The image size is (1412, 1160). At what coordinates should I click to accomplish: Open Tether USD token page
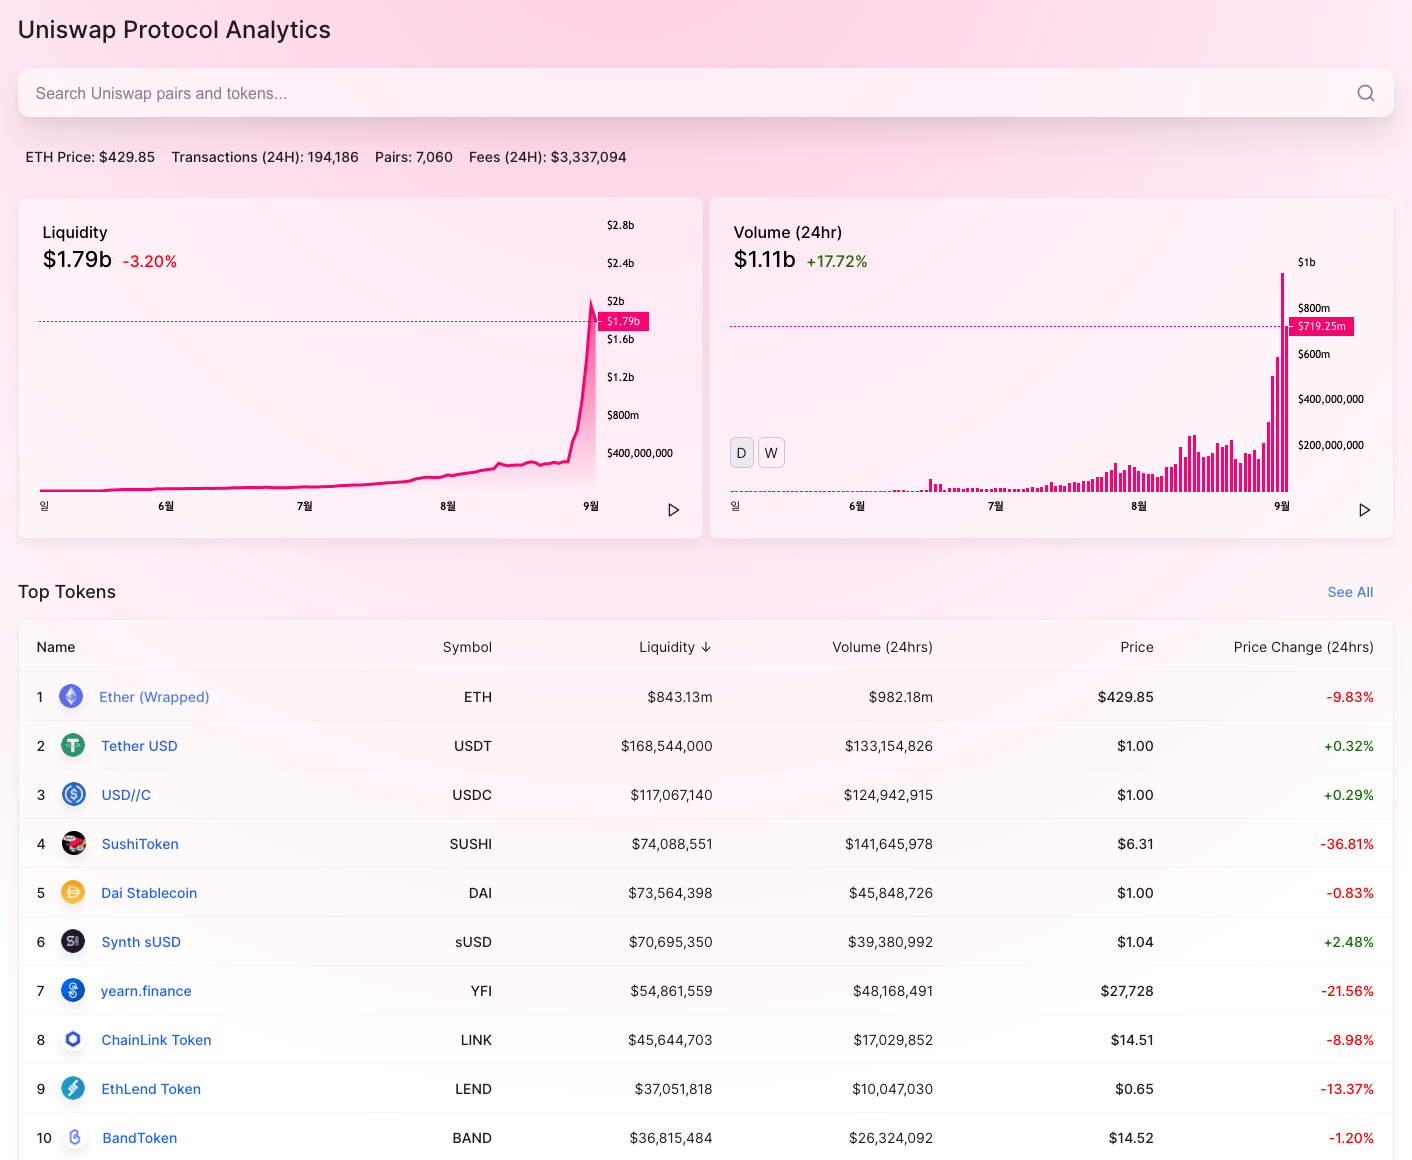(x=139, y=746)
